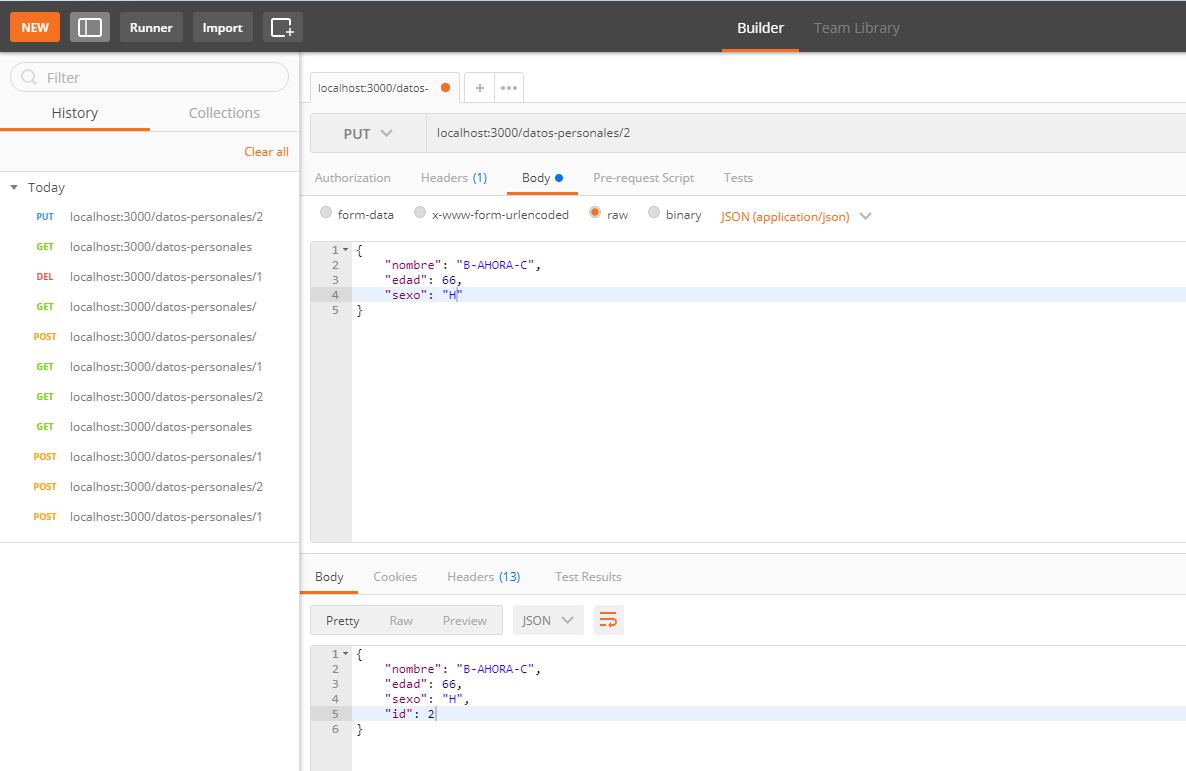This screenshot has height=771, width=1186.
Task: Clear all history entries
Action: [x=266, y=151]
